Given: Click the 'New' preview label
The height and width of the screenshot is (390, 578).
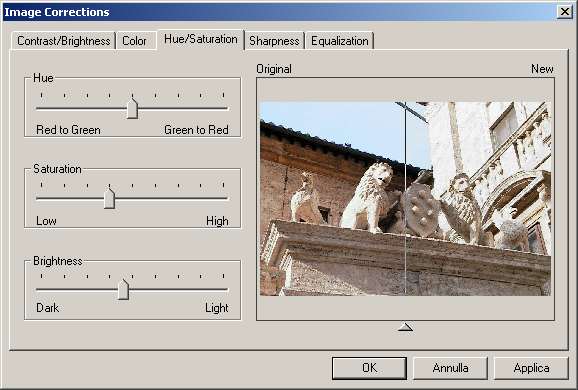Looking at the screenshot, I should [x=542, y=69].
